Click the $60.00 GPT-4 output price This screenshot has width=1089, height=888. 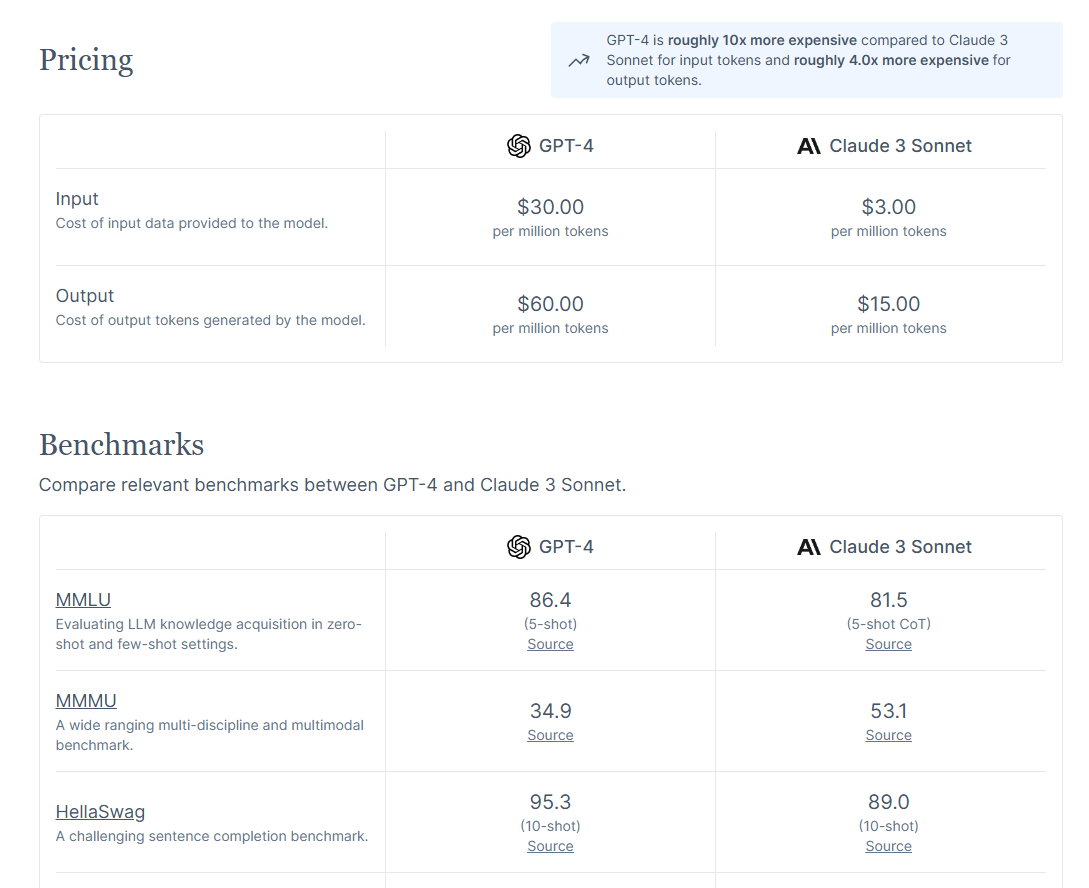point(550,304)
